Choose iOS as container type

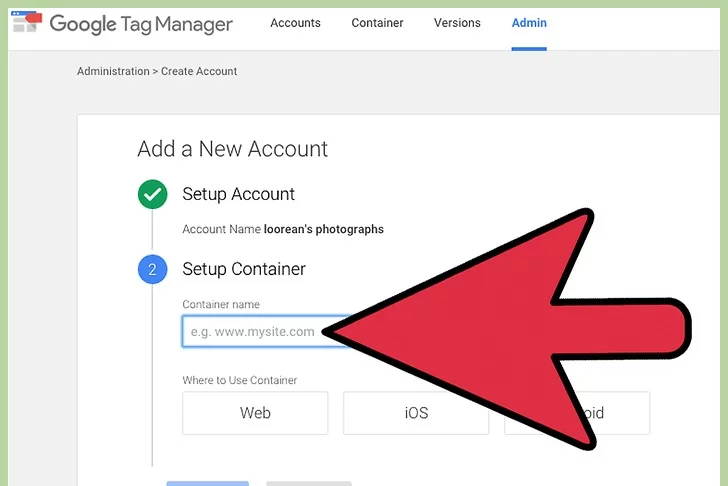point(415,413)
